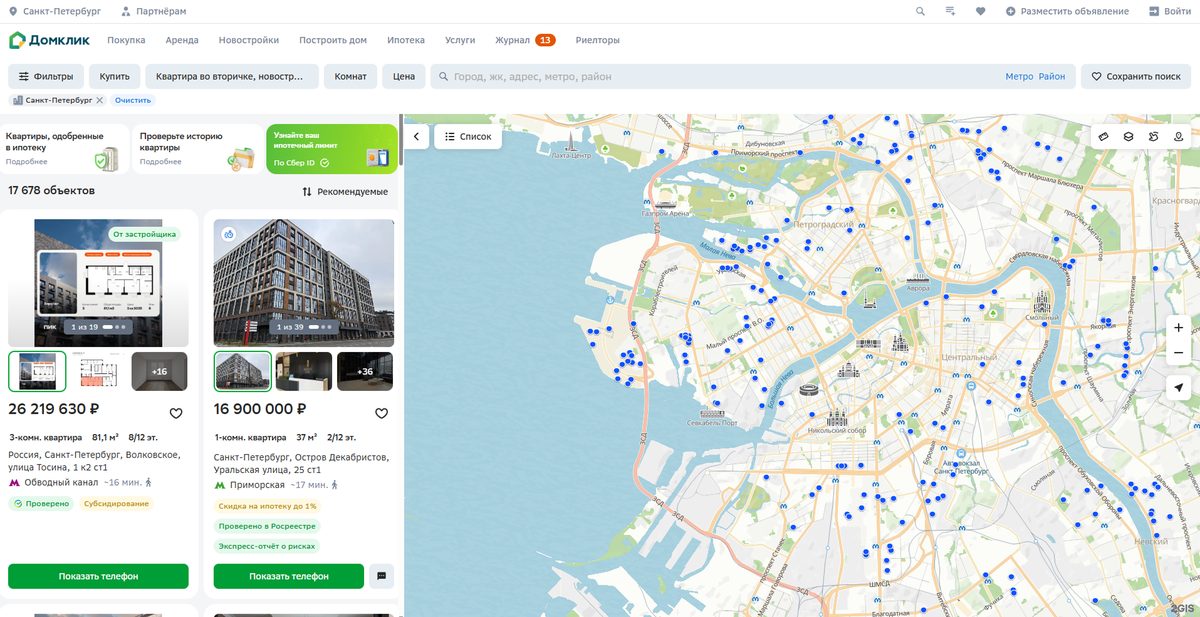
Task: Open chat for the 16 900 000 ₽ listing
Action: pyautogui.click(x=381, y=576)
